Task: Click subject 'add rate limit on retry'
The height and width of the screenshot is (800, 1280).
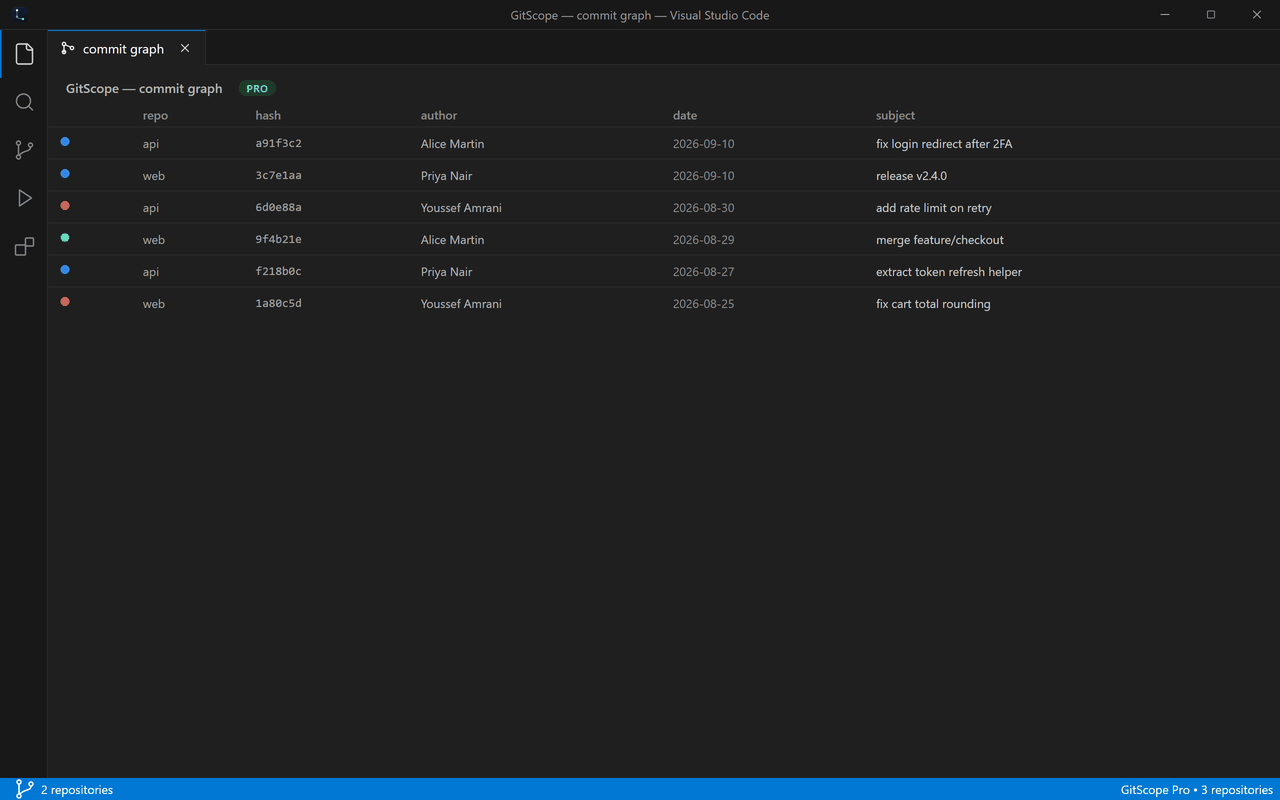Action: [x=934, y=208]
